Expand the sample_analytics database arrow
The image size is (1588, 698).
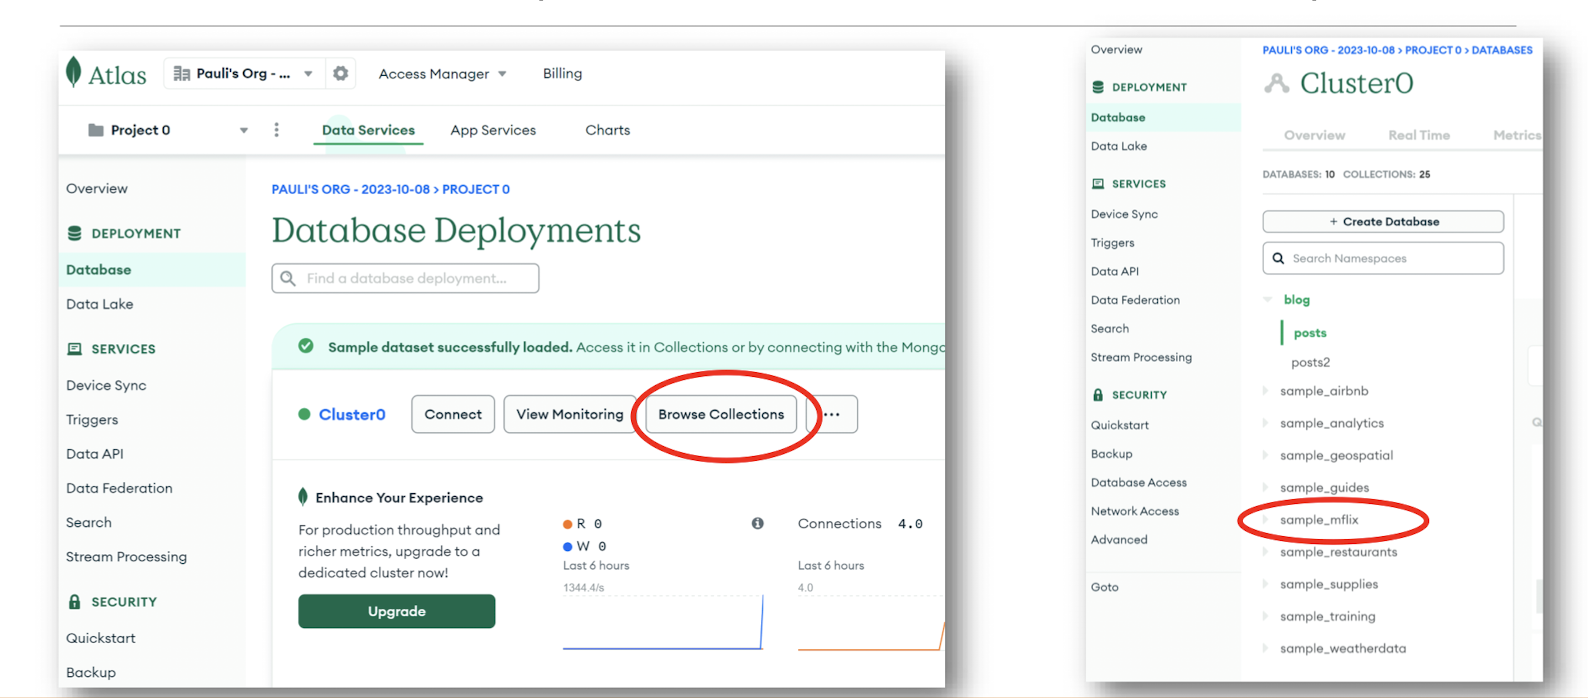coord(1265,423)
